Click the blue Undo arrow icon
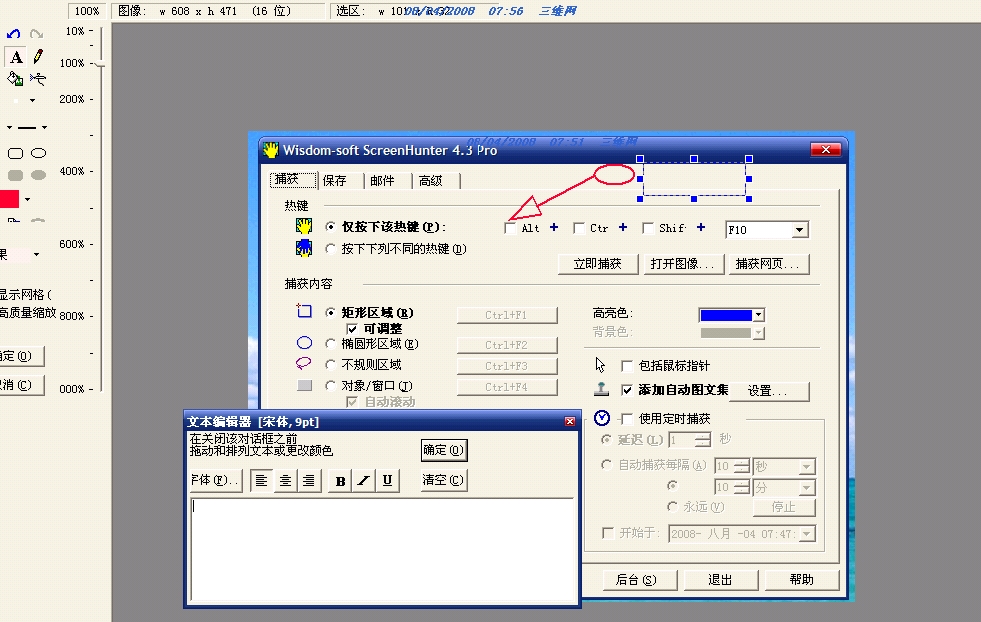The height and width of the screenshot is (622, 981). (x=13, y=34)
